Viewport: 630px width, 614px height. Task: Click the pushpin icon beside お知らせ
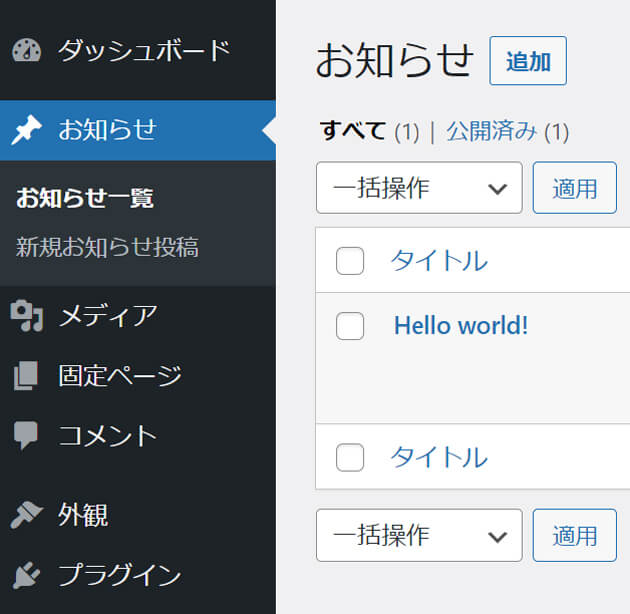[27, 129]
